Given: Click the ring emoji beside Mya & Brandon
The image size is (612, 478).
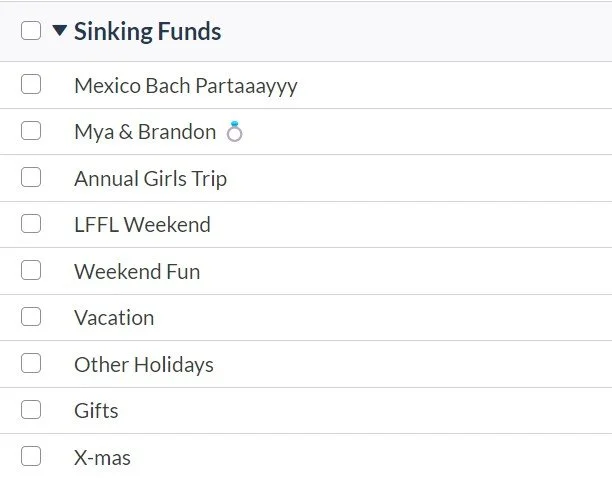Looking at the screenshot, I should coord(234,131).
